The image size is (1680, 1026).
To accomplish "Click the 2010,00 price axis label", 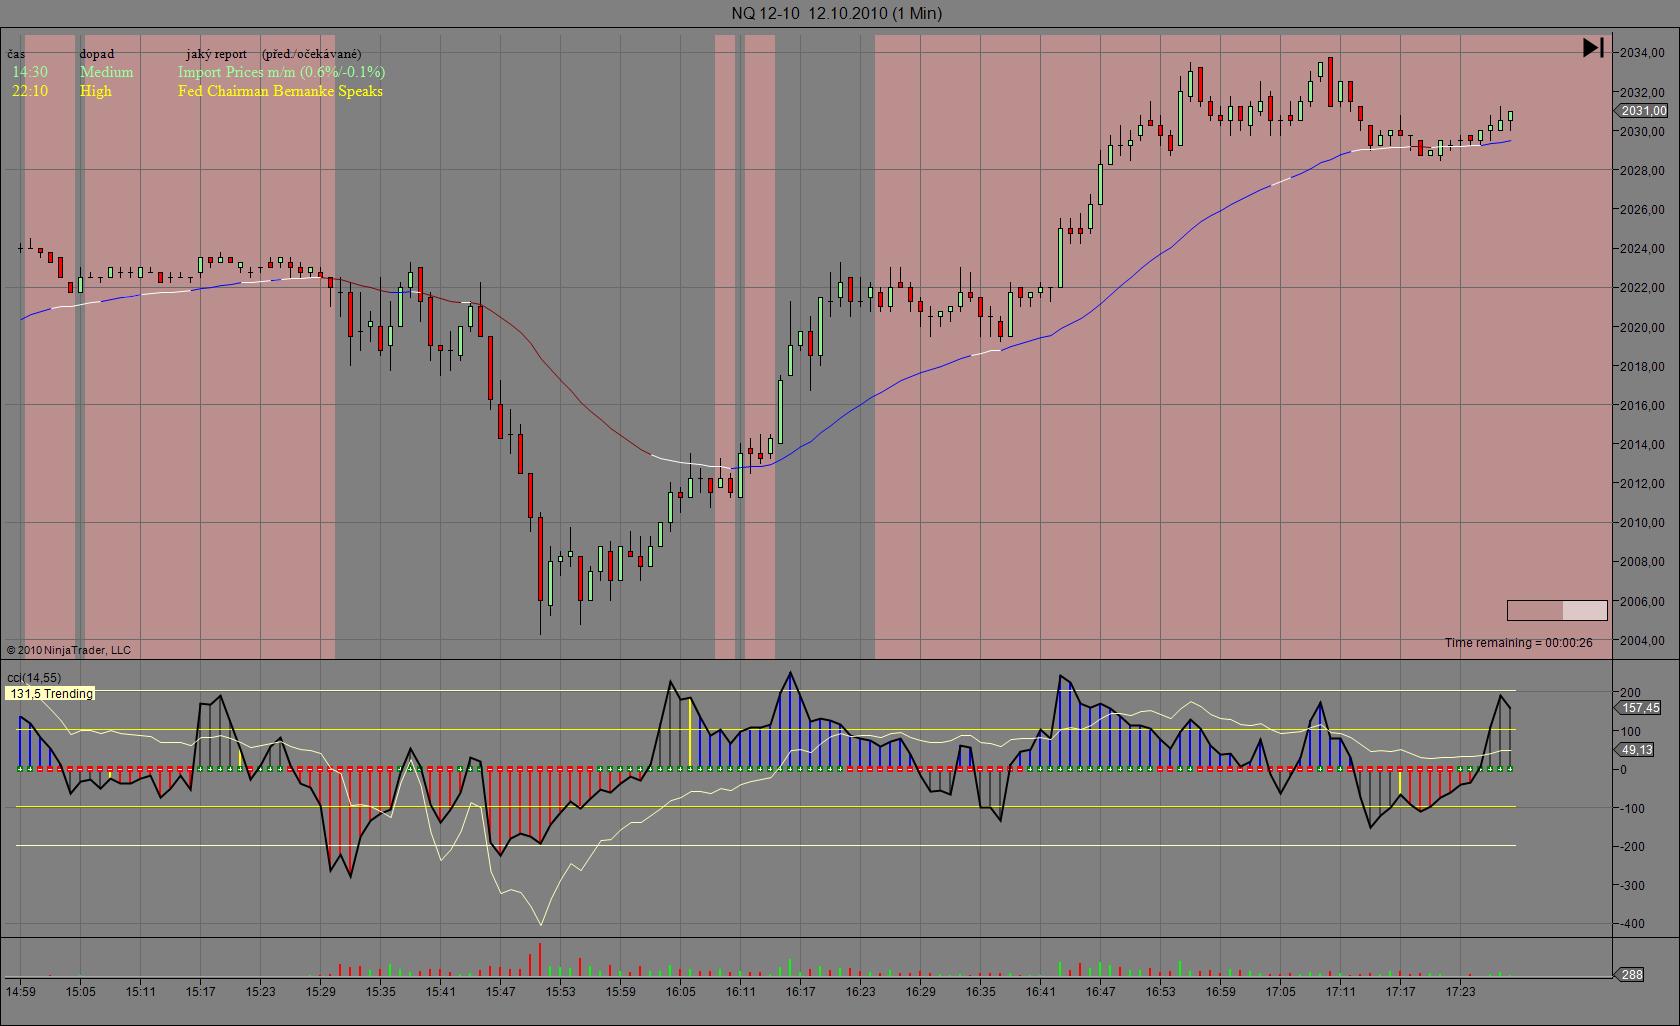I will 1643,523.
